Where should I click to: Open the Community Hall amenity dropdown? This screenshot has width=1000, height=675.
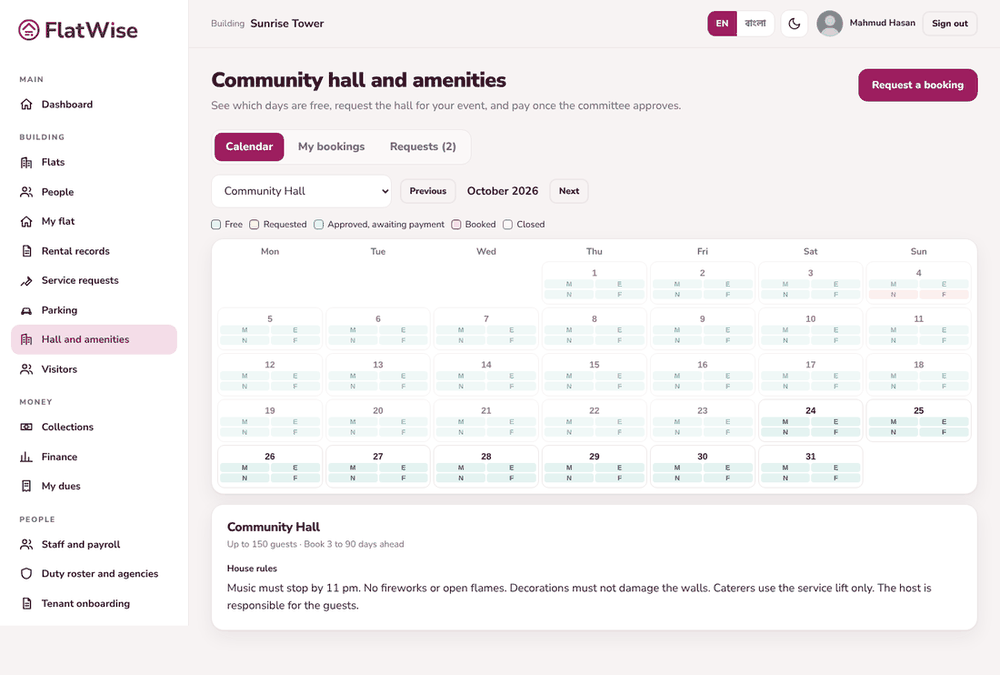pyautogui.click(x=301, y=191)
